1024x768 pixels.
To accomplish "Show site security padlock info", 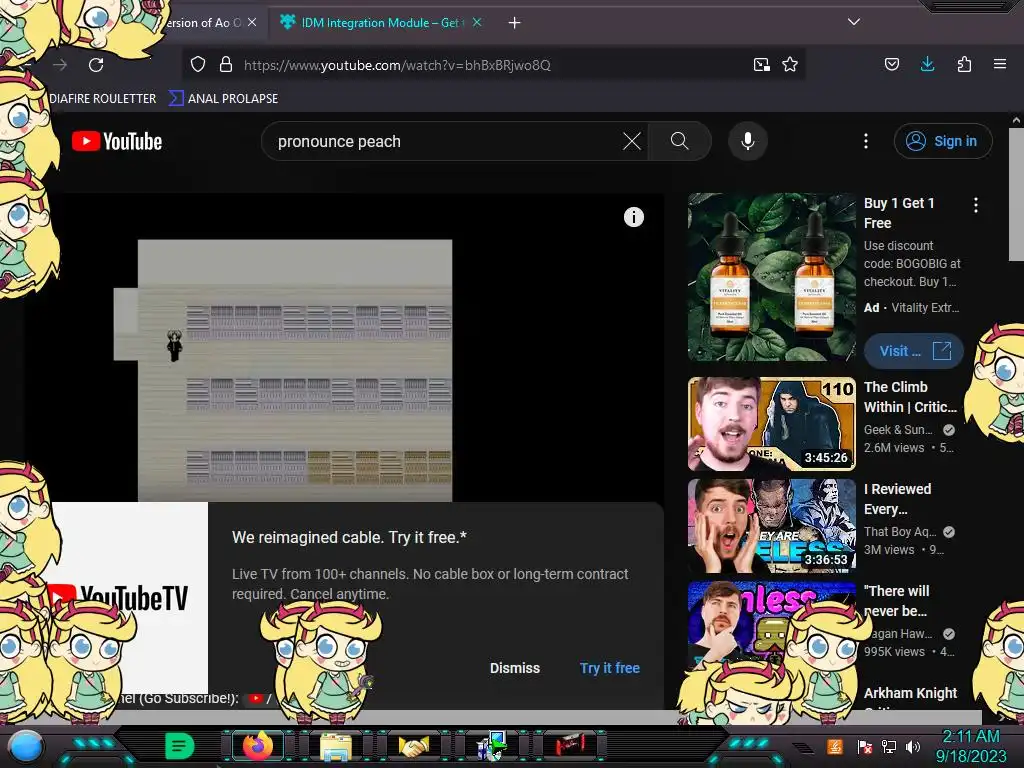I will pos(226,65).
